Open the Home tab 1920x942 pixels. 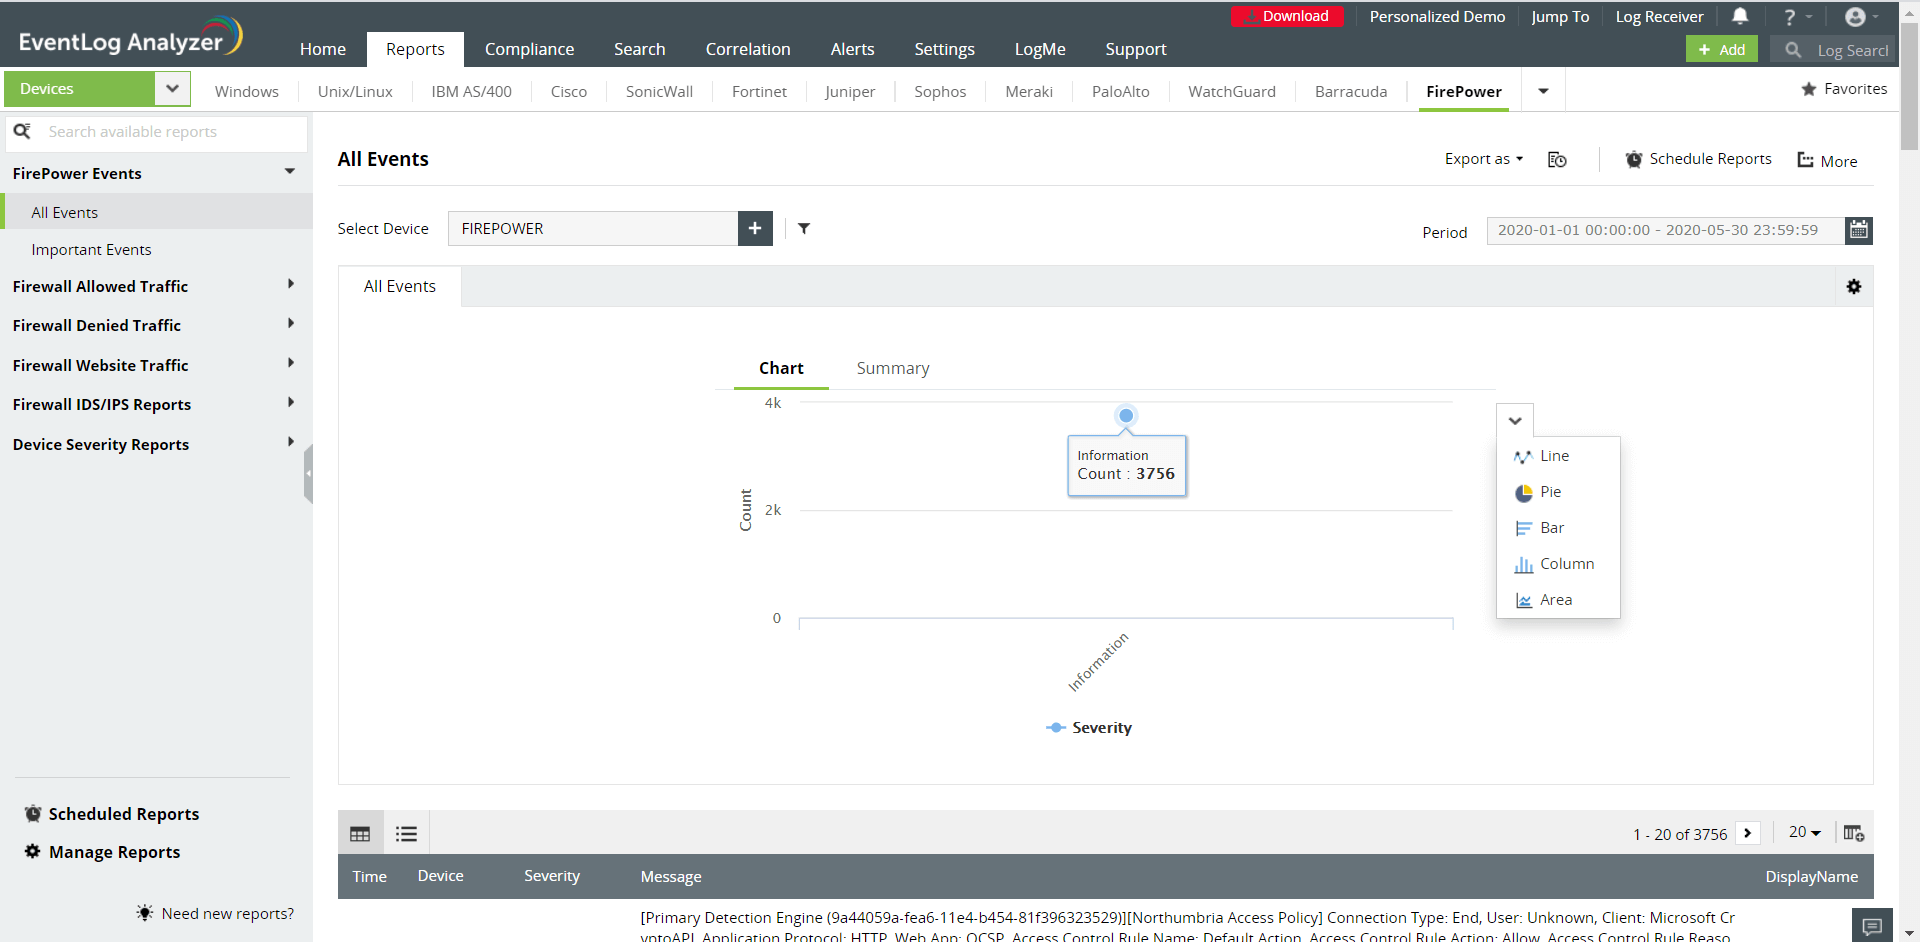pos(323,49)
